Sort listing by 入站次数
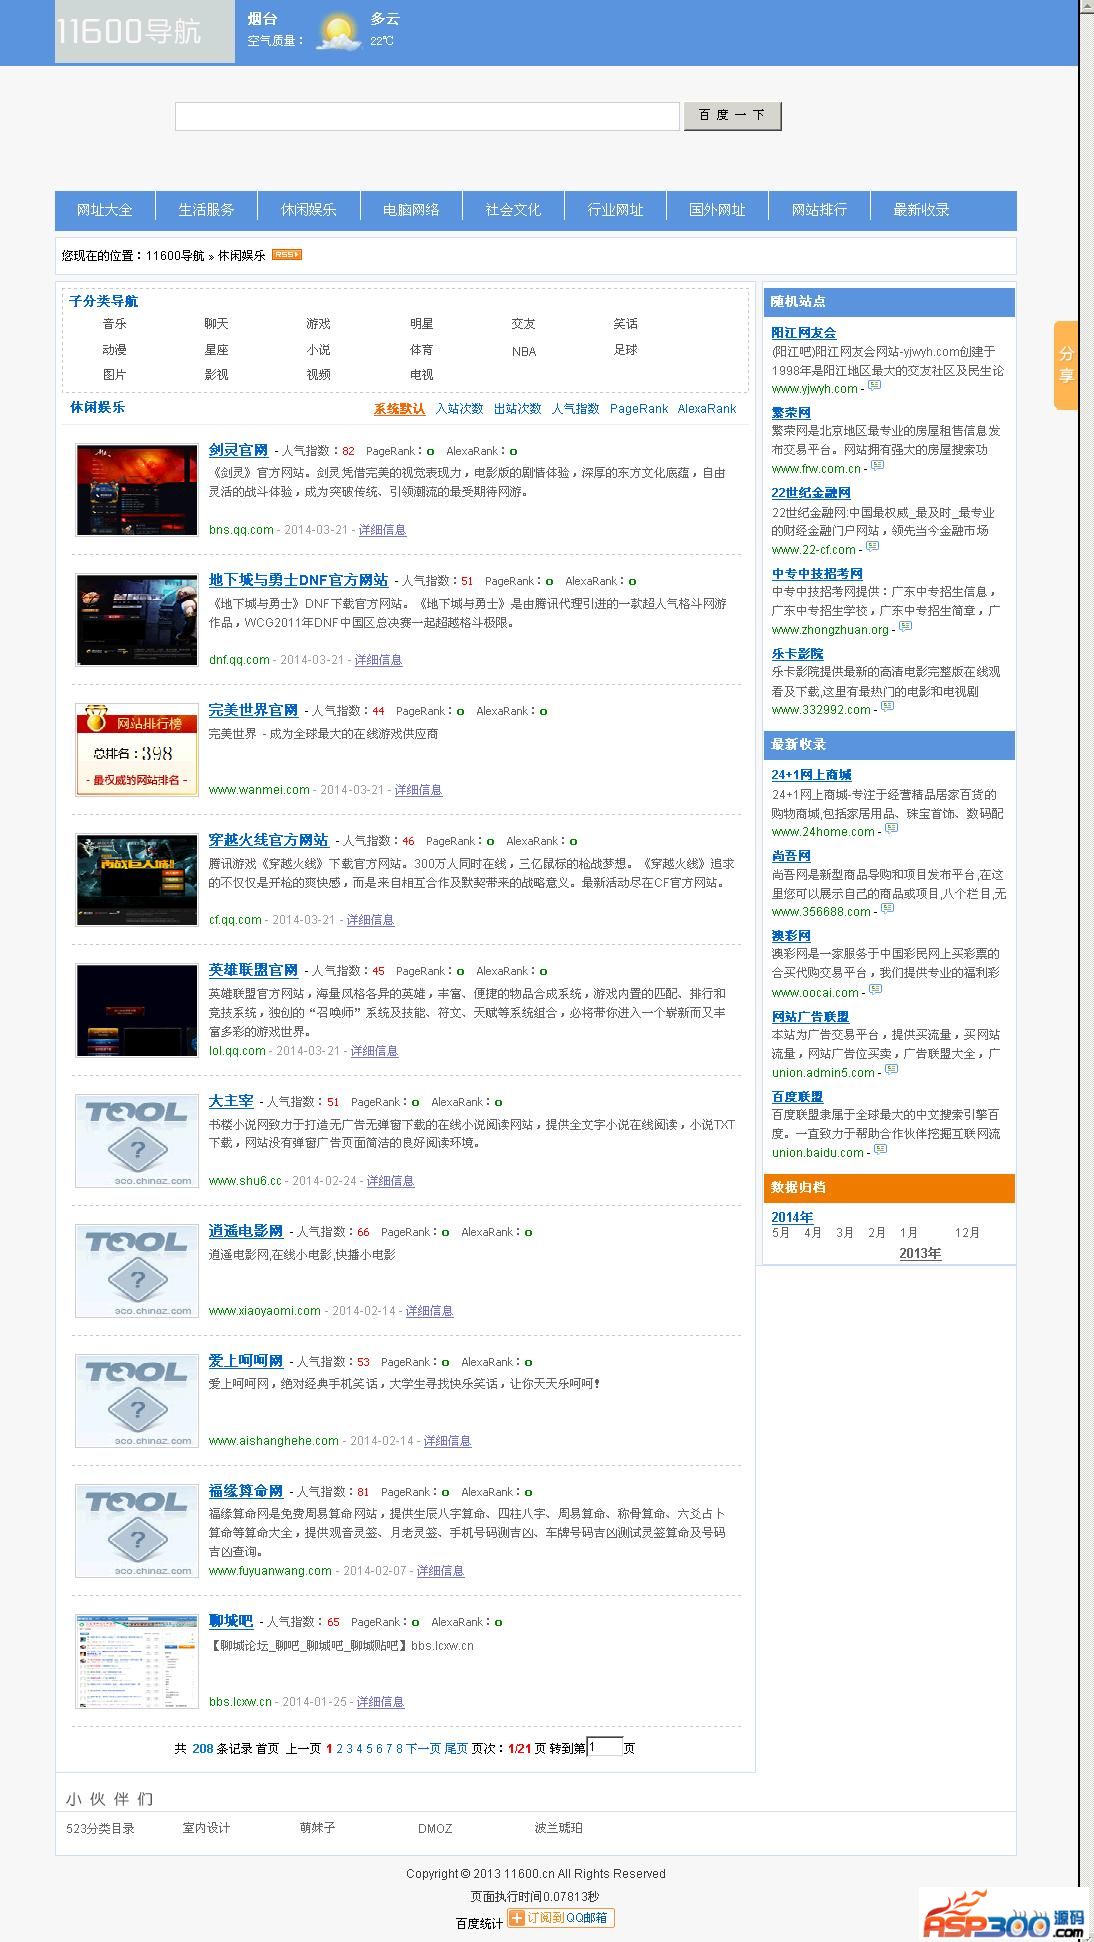 (x=459, y=409)
